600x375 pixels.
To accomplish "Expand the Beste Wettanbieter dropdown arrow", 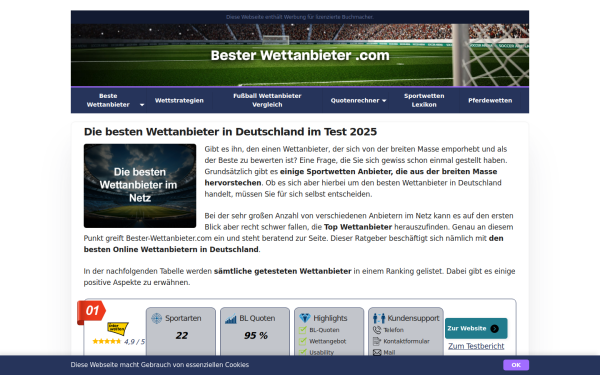I will click(142, 105).
